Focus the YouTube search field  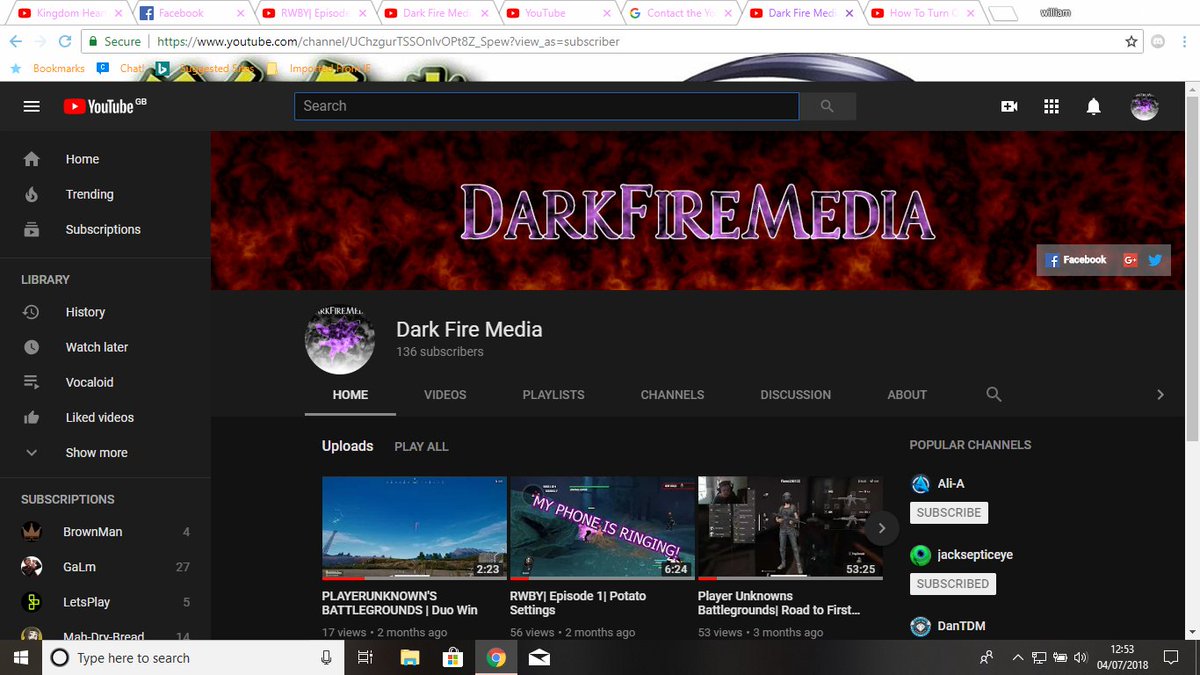[x=546, y=106]
